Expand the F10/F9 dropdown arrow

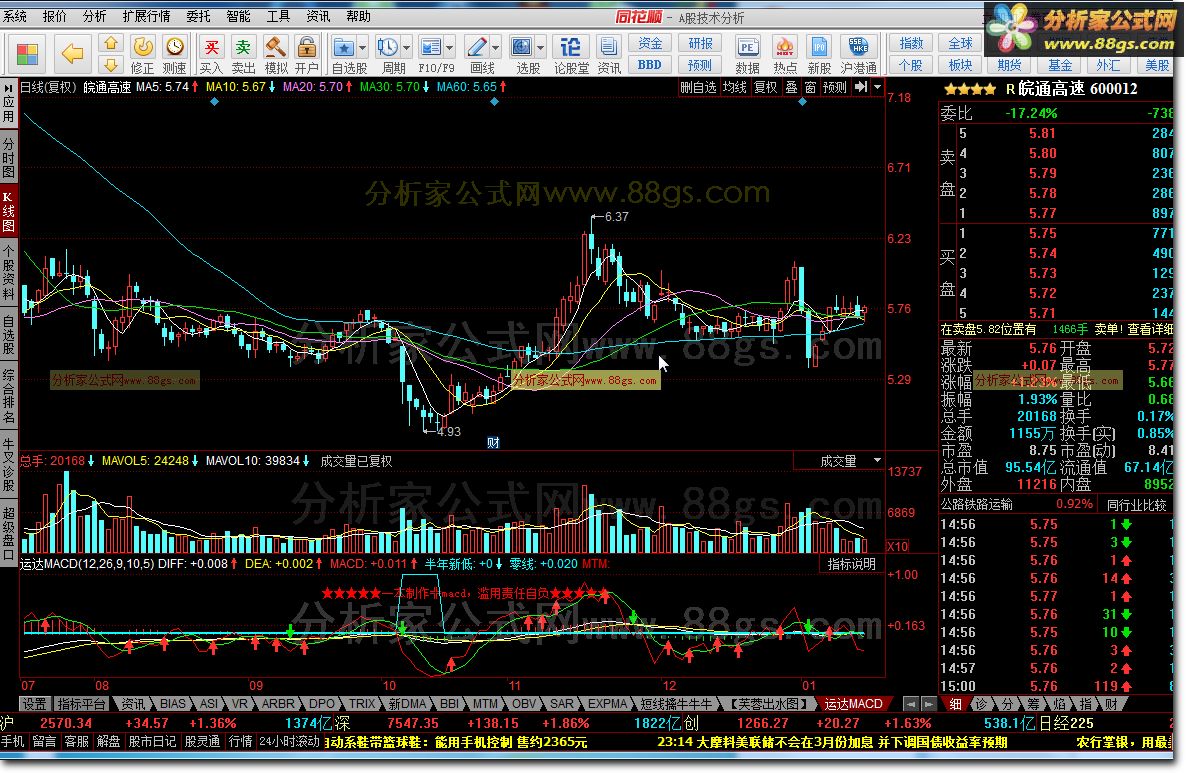[449, 48]
